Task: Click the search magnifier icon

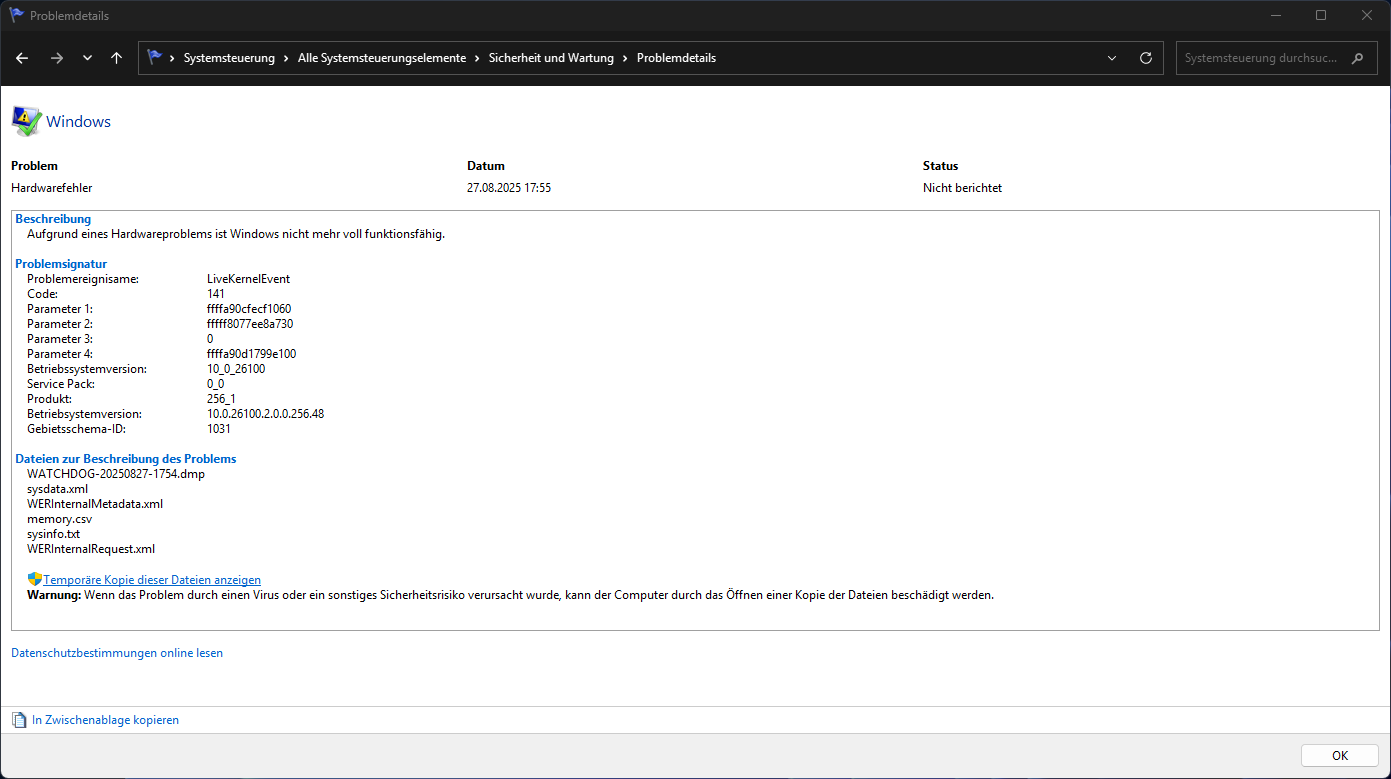Action: coord(1357,58)
